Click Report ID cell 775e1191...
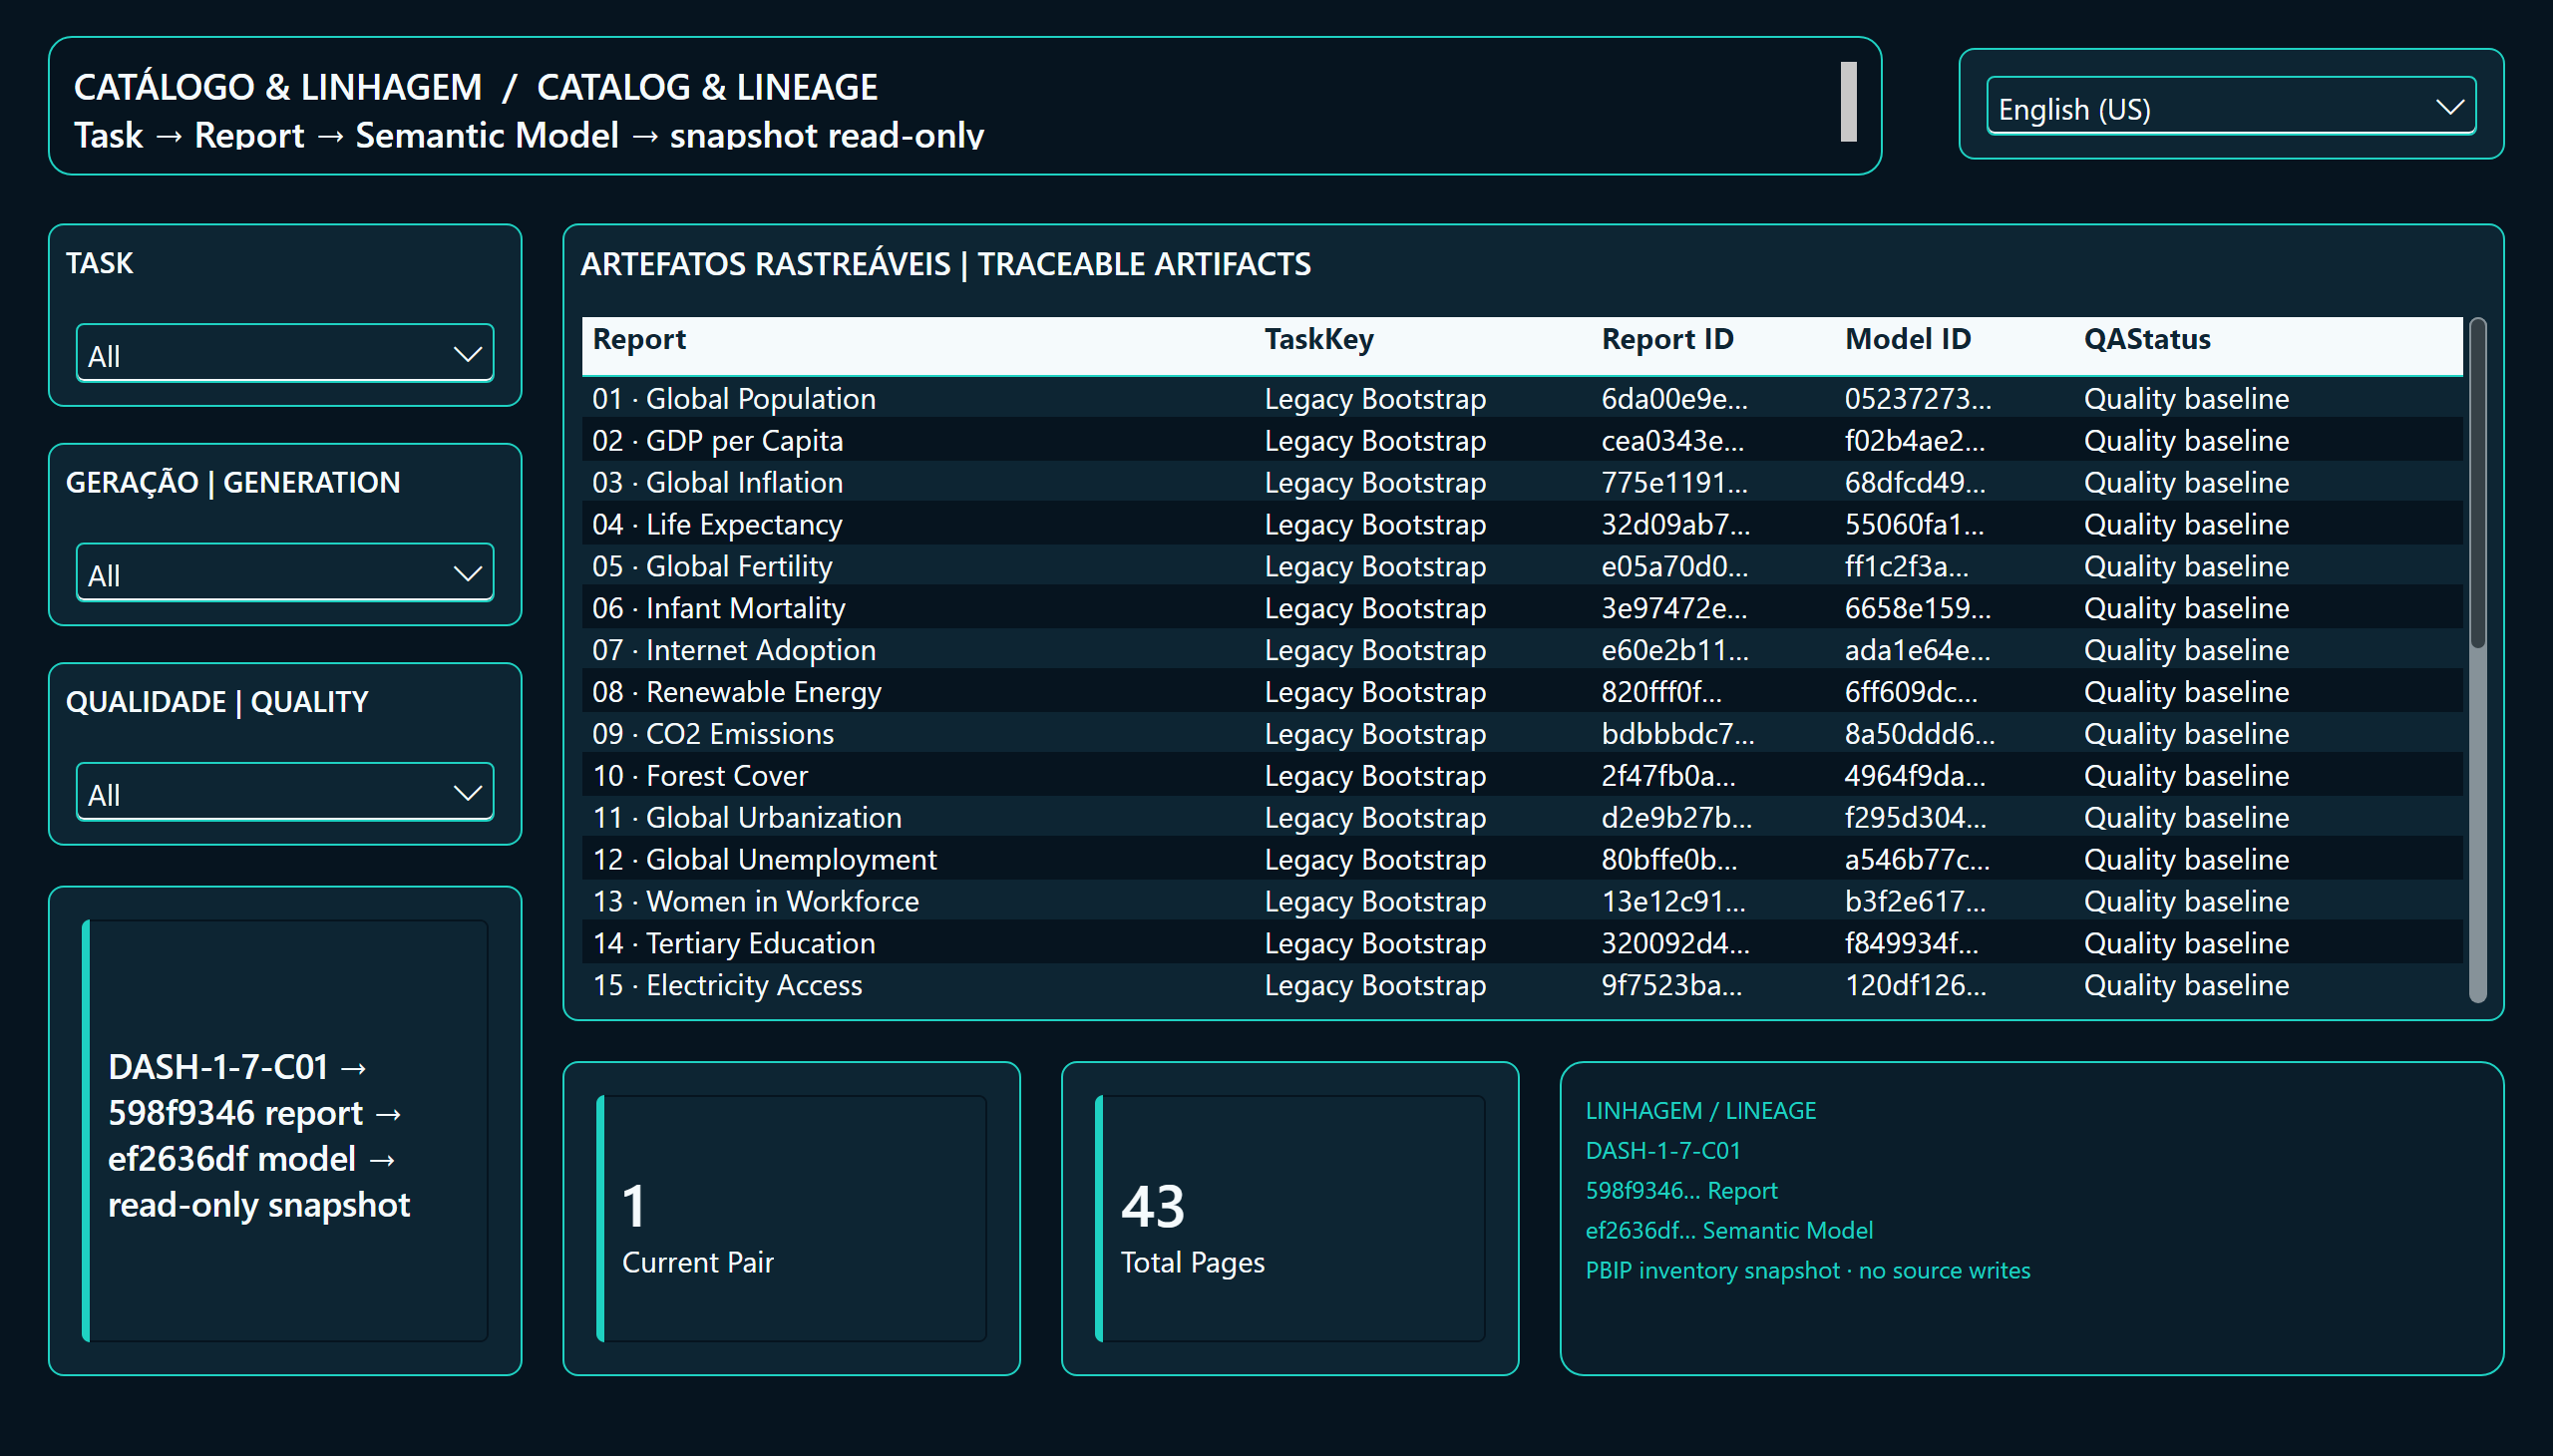This screenshot has height=1456, width=2553. click(1674, 483)
